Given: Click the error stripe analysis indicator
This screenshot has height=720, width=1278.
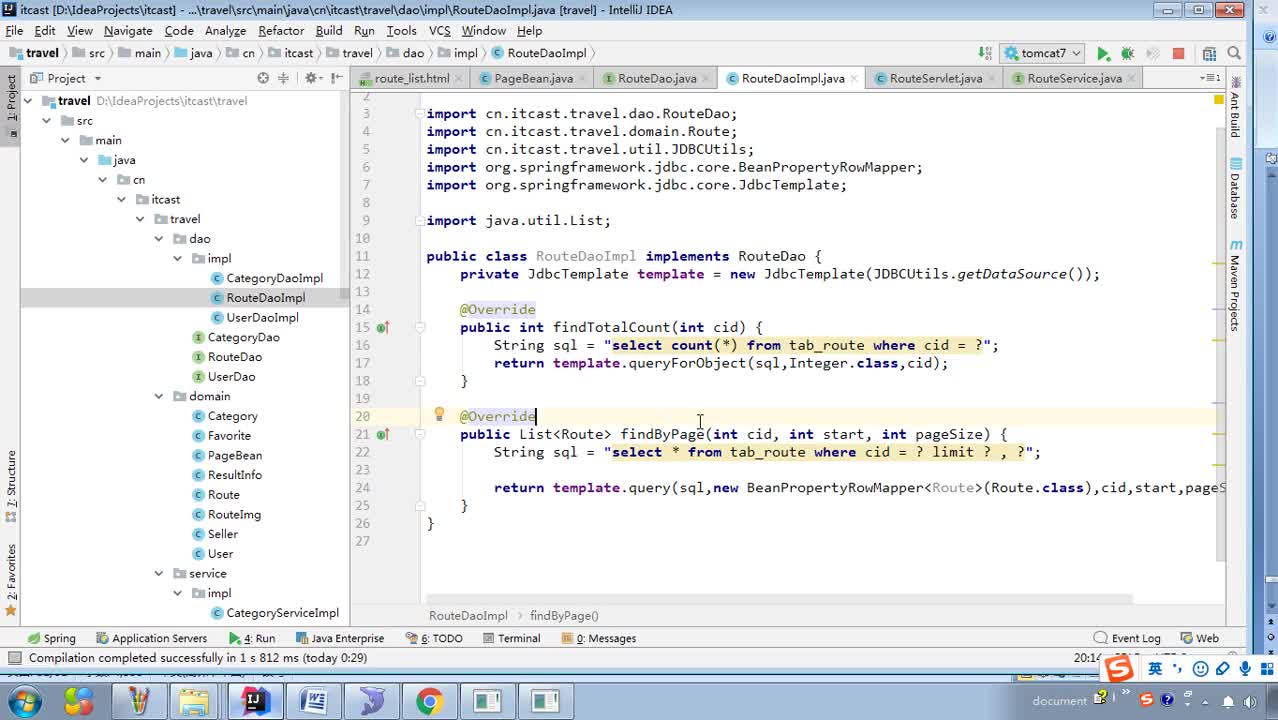Looking at the screenshot, I should 1219,100.
